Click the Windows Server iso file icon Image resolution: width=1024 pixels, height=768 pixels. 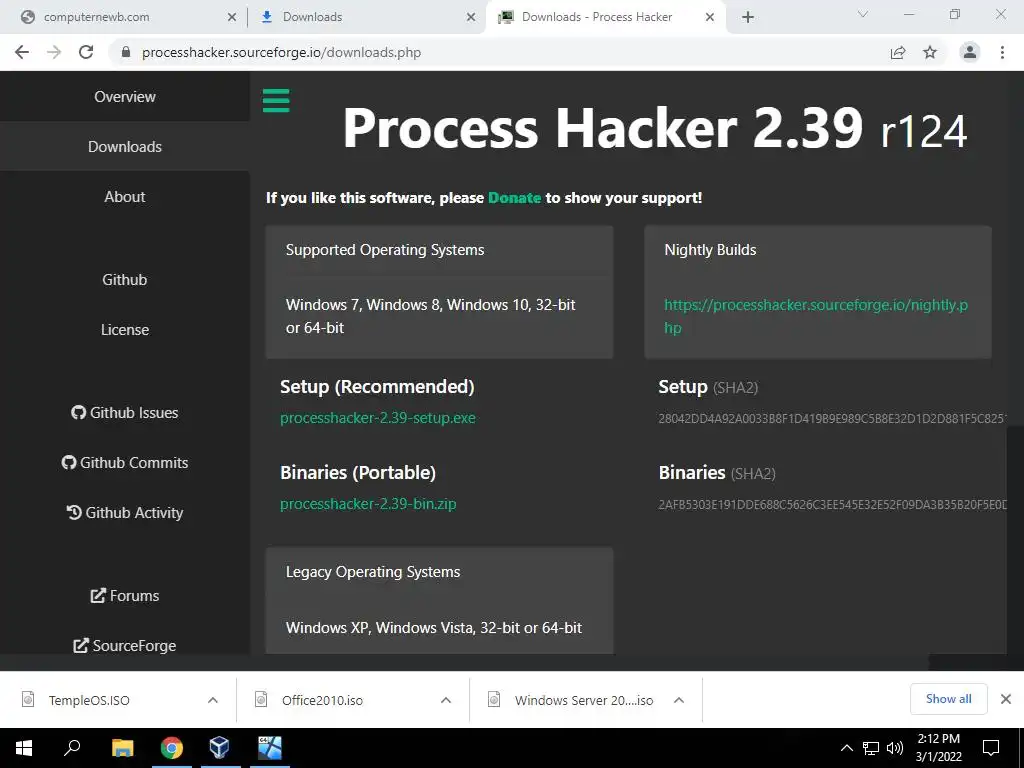click(494, 699)
